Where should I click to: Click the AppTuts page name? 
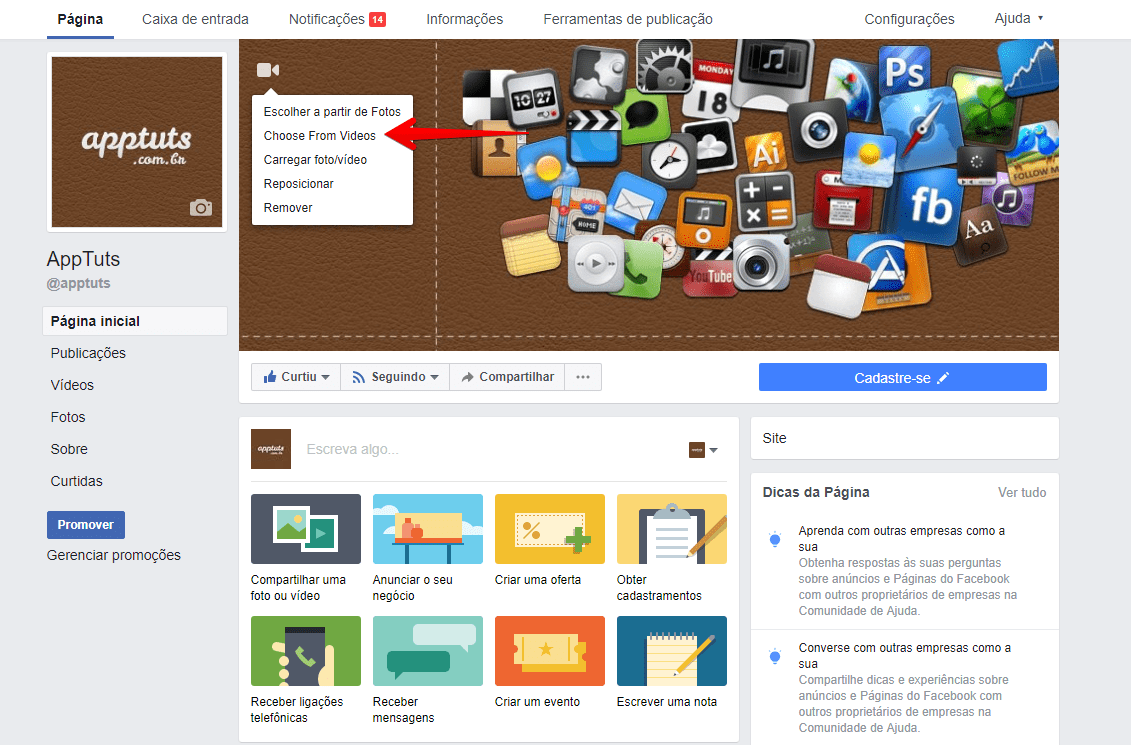84,259
